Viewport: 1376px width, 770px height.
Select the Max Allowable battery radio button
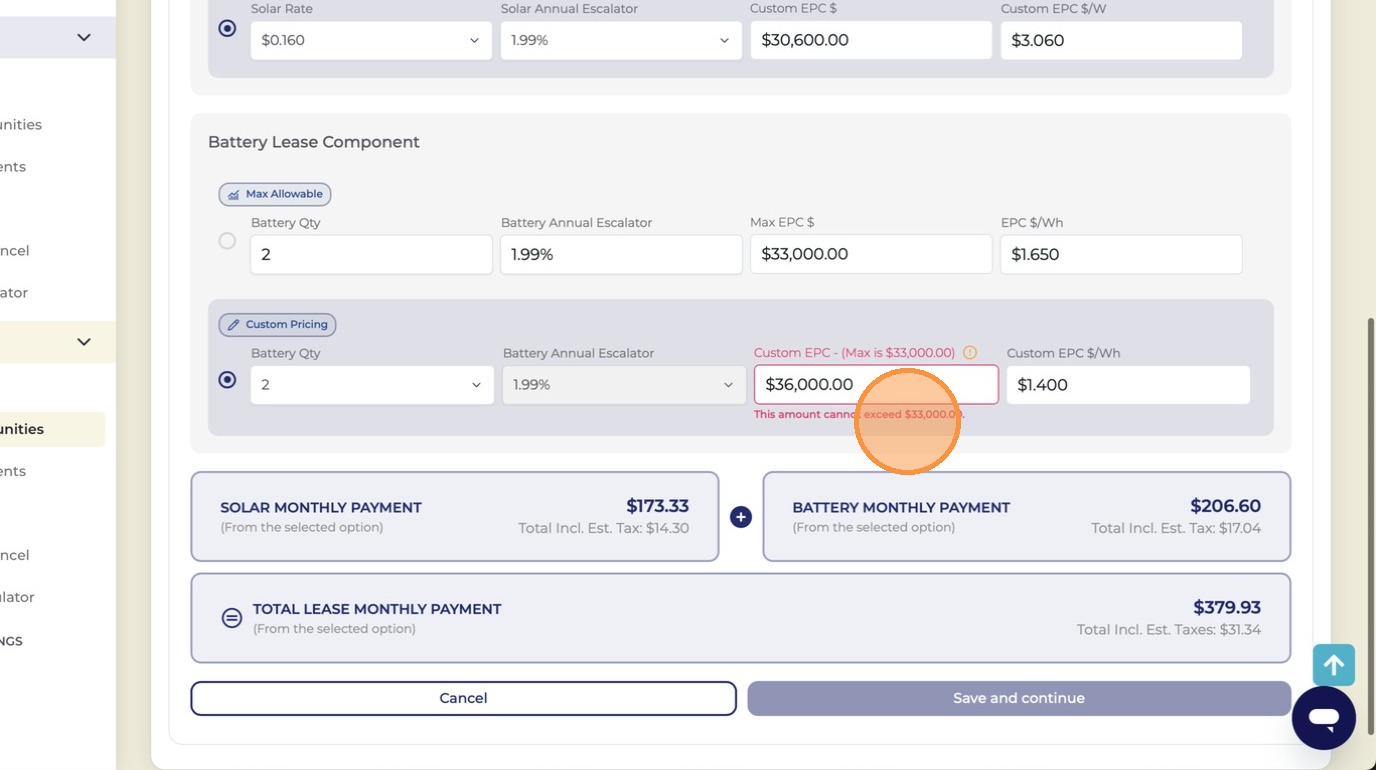coord(227,241)
